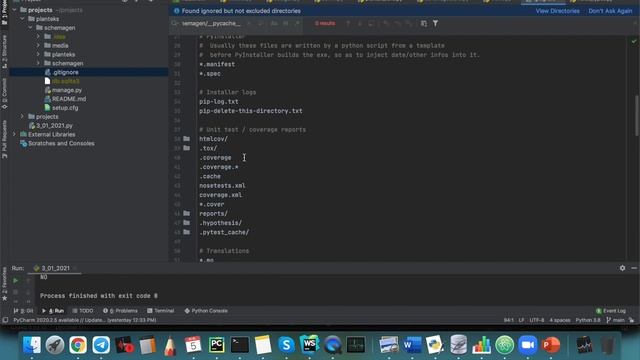Open the 3_01_2021.py file
Image resolution: width=640 pixels, height=360 pixels.
[x=54, y=126]
